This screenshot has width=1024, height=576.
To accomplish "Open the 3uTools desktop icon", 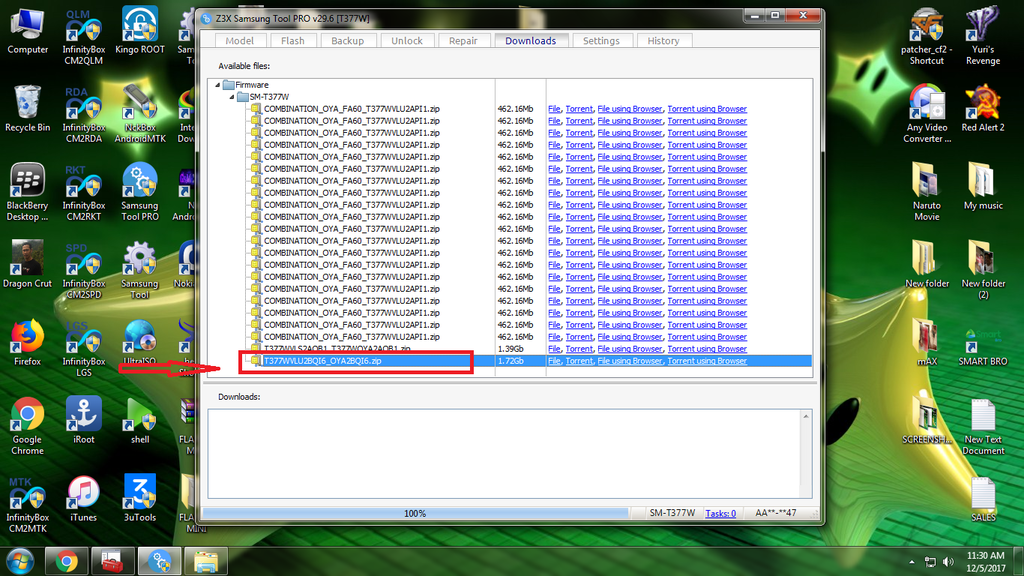I will (140, 498).
